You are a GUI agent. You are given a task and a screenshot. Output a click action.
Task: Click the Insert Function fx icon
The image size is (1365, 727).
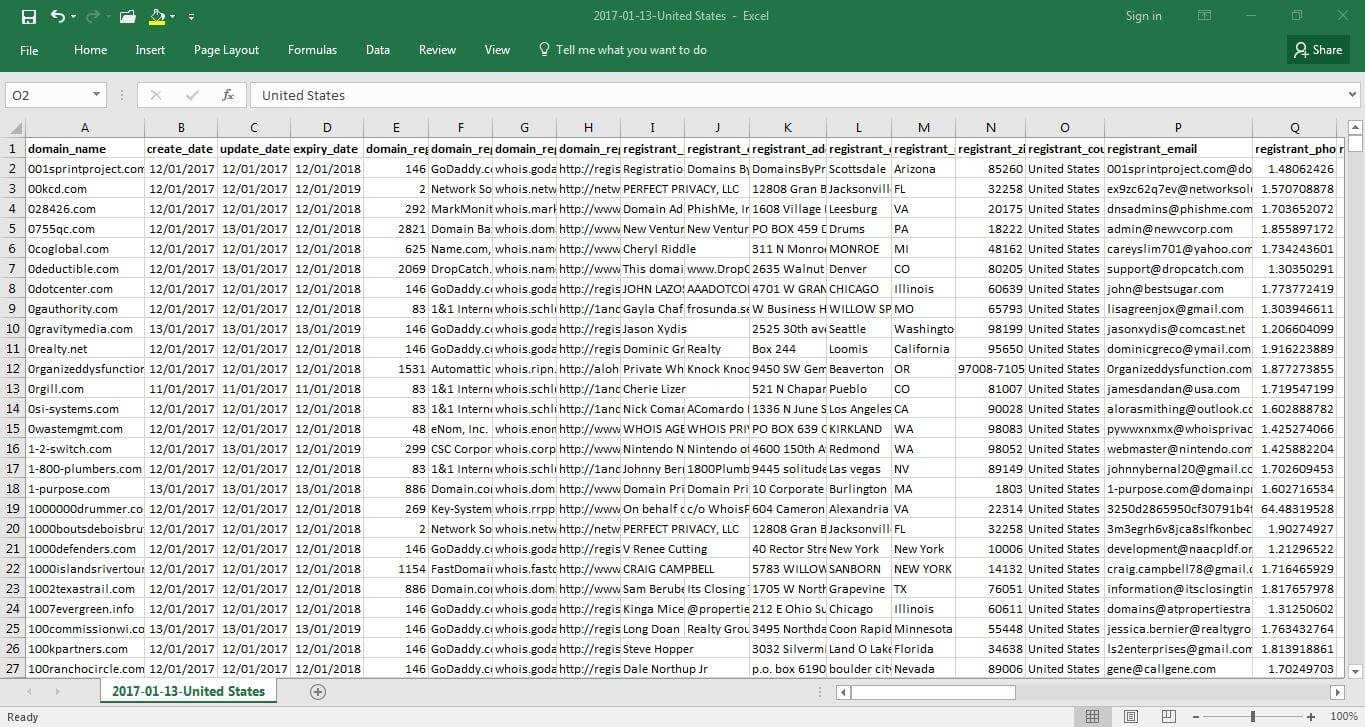[228, 95]
